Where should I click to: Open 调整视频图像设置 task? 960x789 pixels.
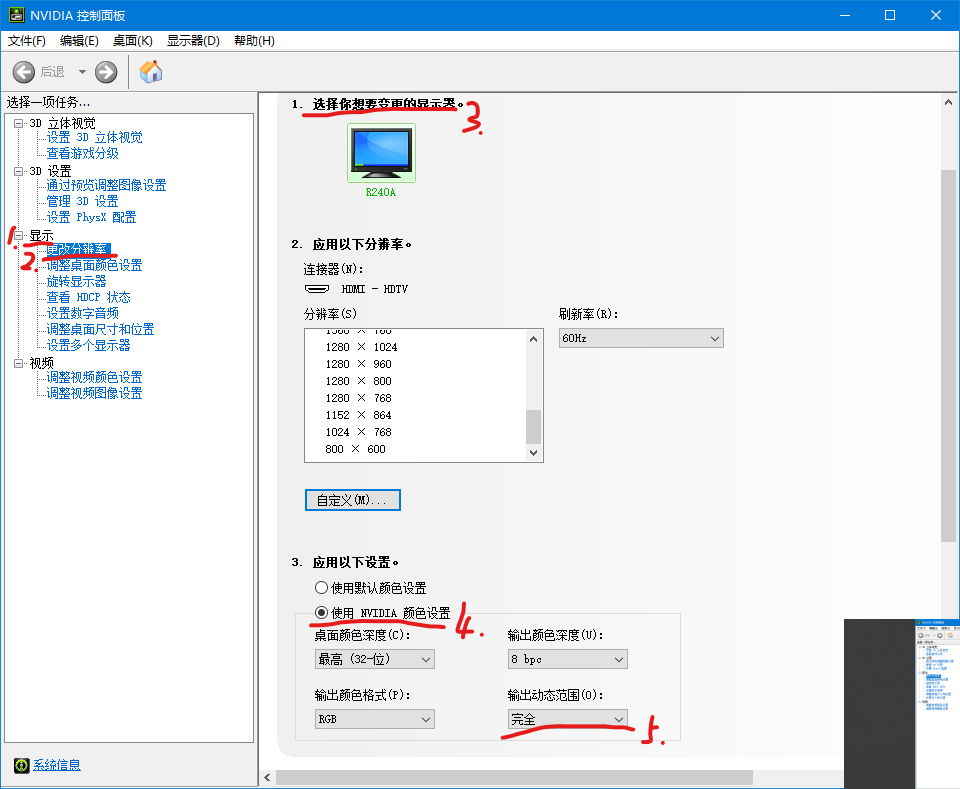pyautogui.click(x=95, y=393)
